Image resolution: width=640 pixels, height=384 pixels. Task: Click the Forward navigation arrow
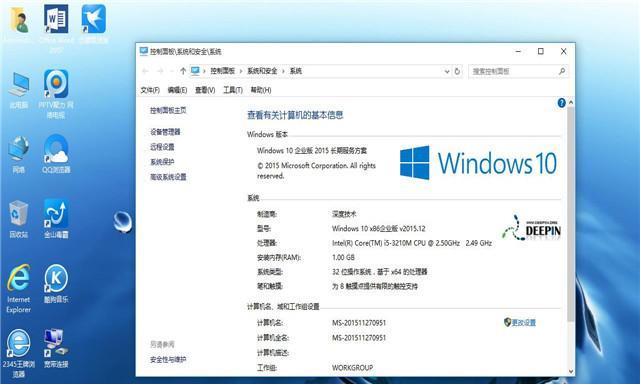(x=160, y=71)
